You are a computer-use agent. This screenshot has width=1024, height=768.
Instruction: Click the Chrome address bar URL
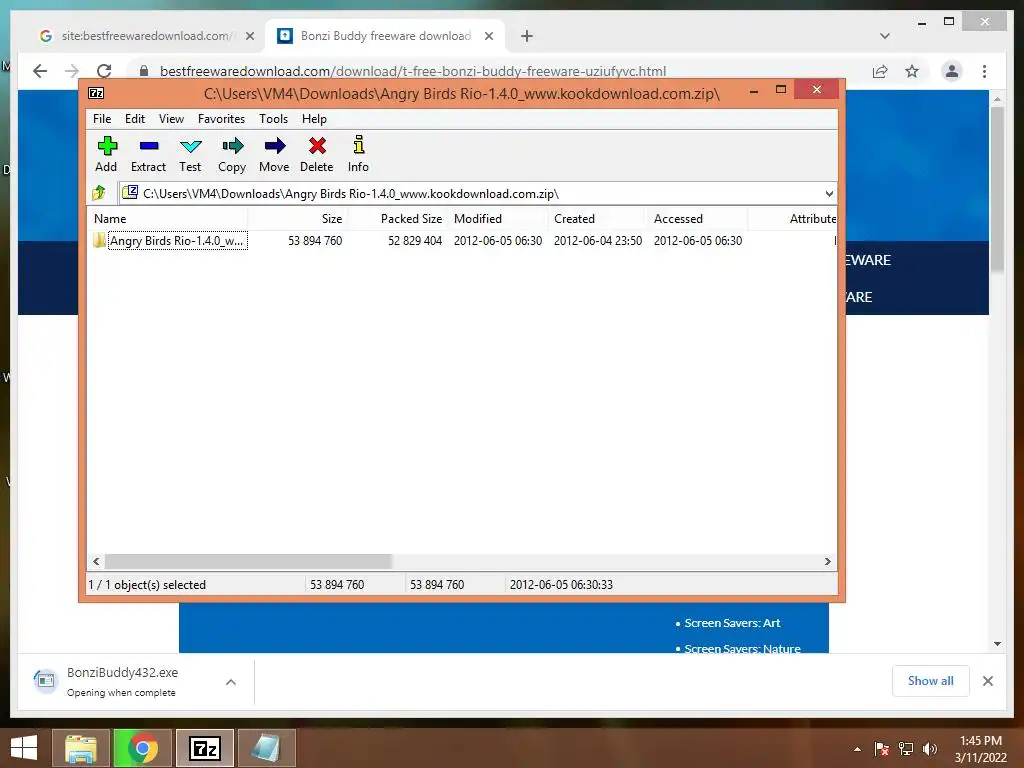click(413, 71)
